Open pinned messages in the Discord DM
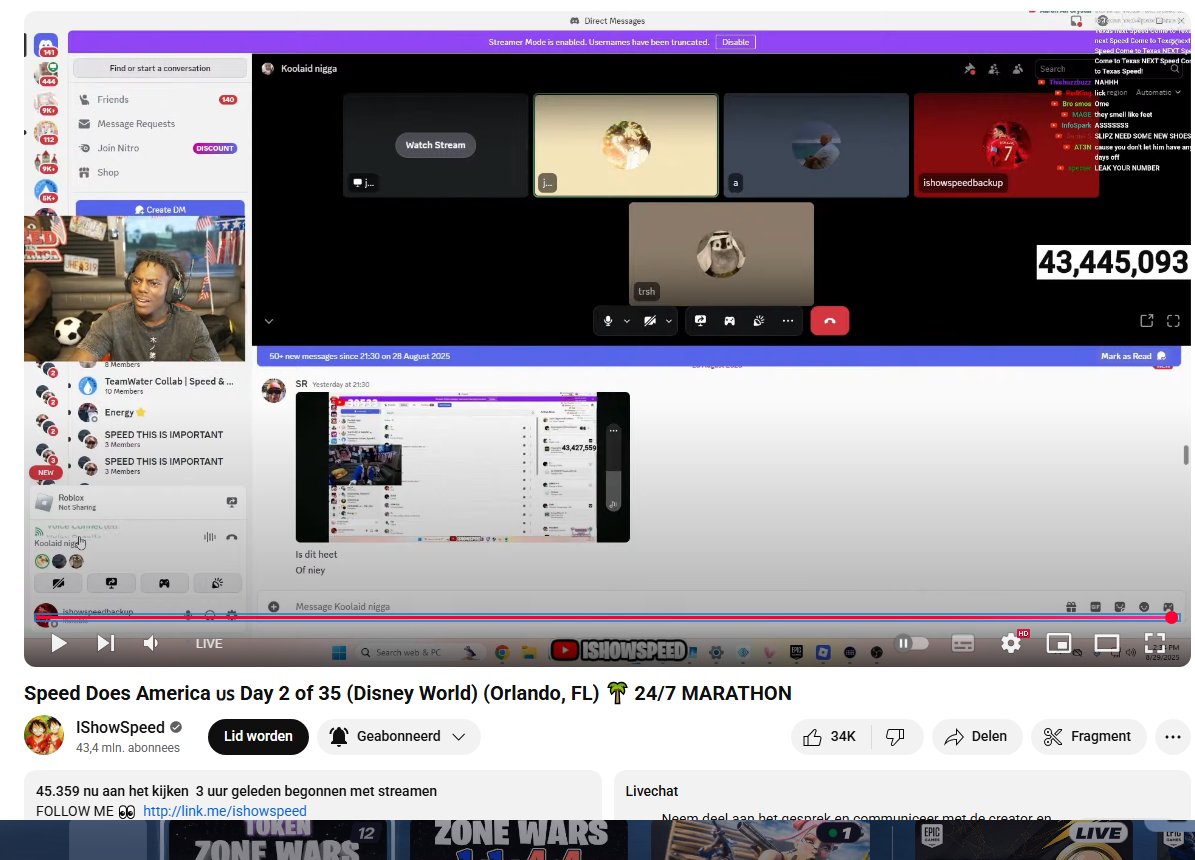This screenshot has width=1195, height=860. 969,69
